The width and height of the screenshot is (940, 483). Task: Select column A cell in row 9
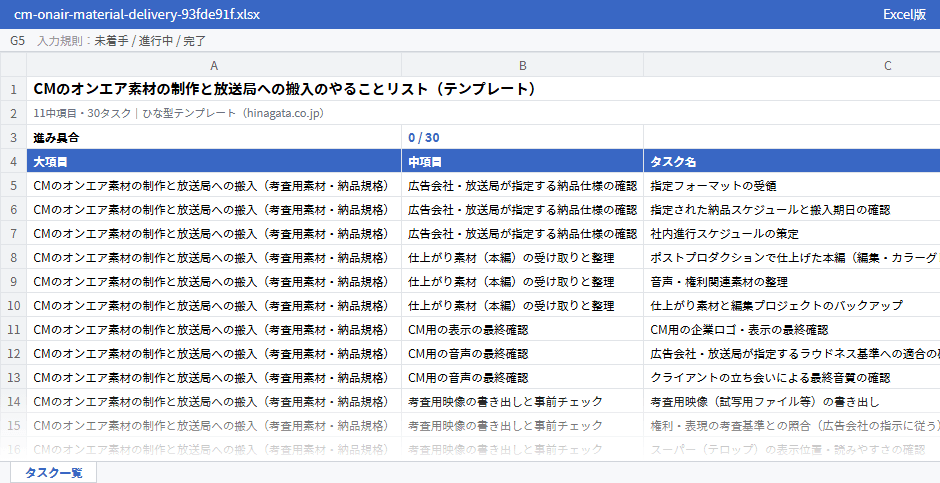click(214, 282)
